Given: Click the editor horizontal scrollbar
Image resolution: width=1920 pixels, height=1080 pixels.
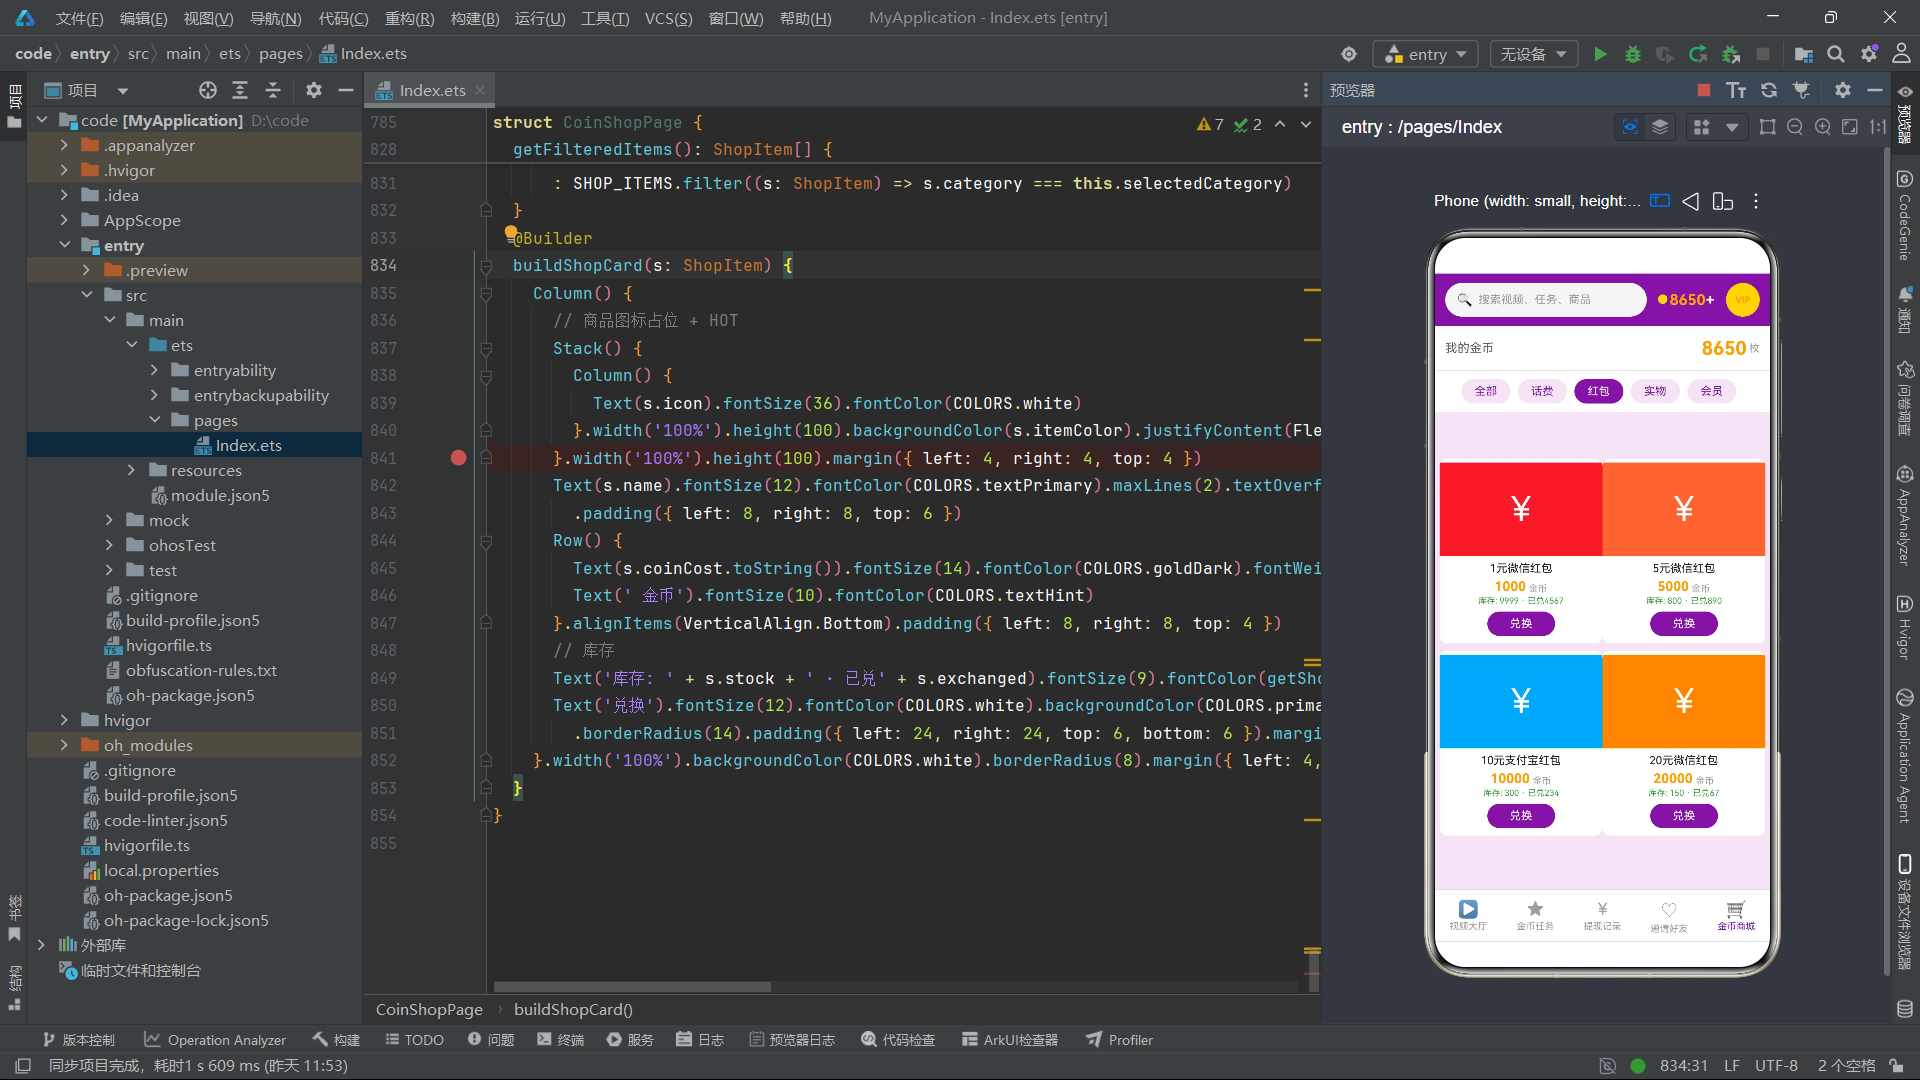Looking at the screenshot, I should click(632, 987).
